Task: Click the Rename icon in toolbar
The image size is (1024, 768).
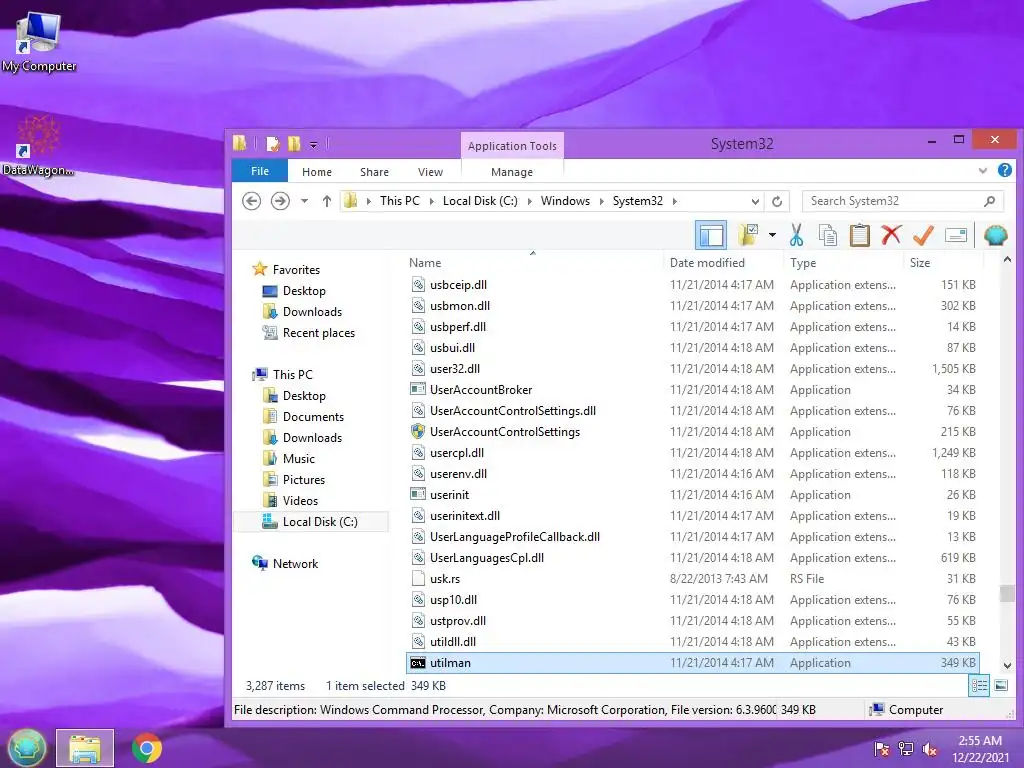Action: pos(955,235)
